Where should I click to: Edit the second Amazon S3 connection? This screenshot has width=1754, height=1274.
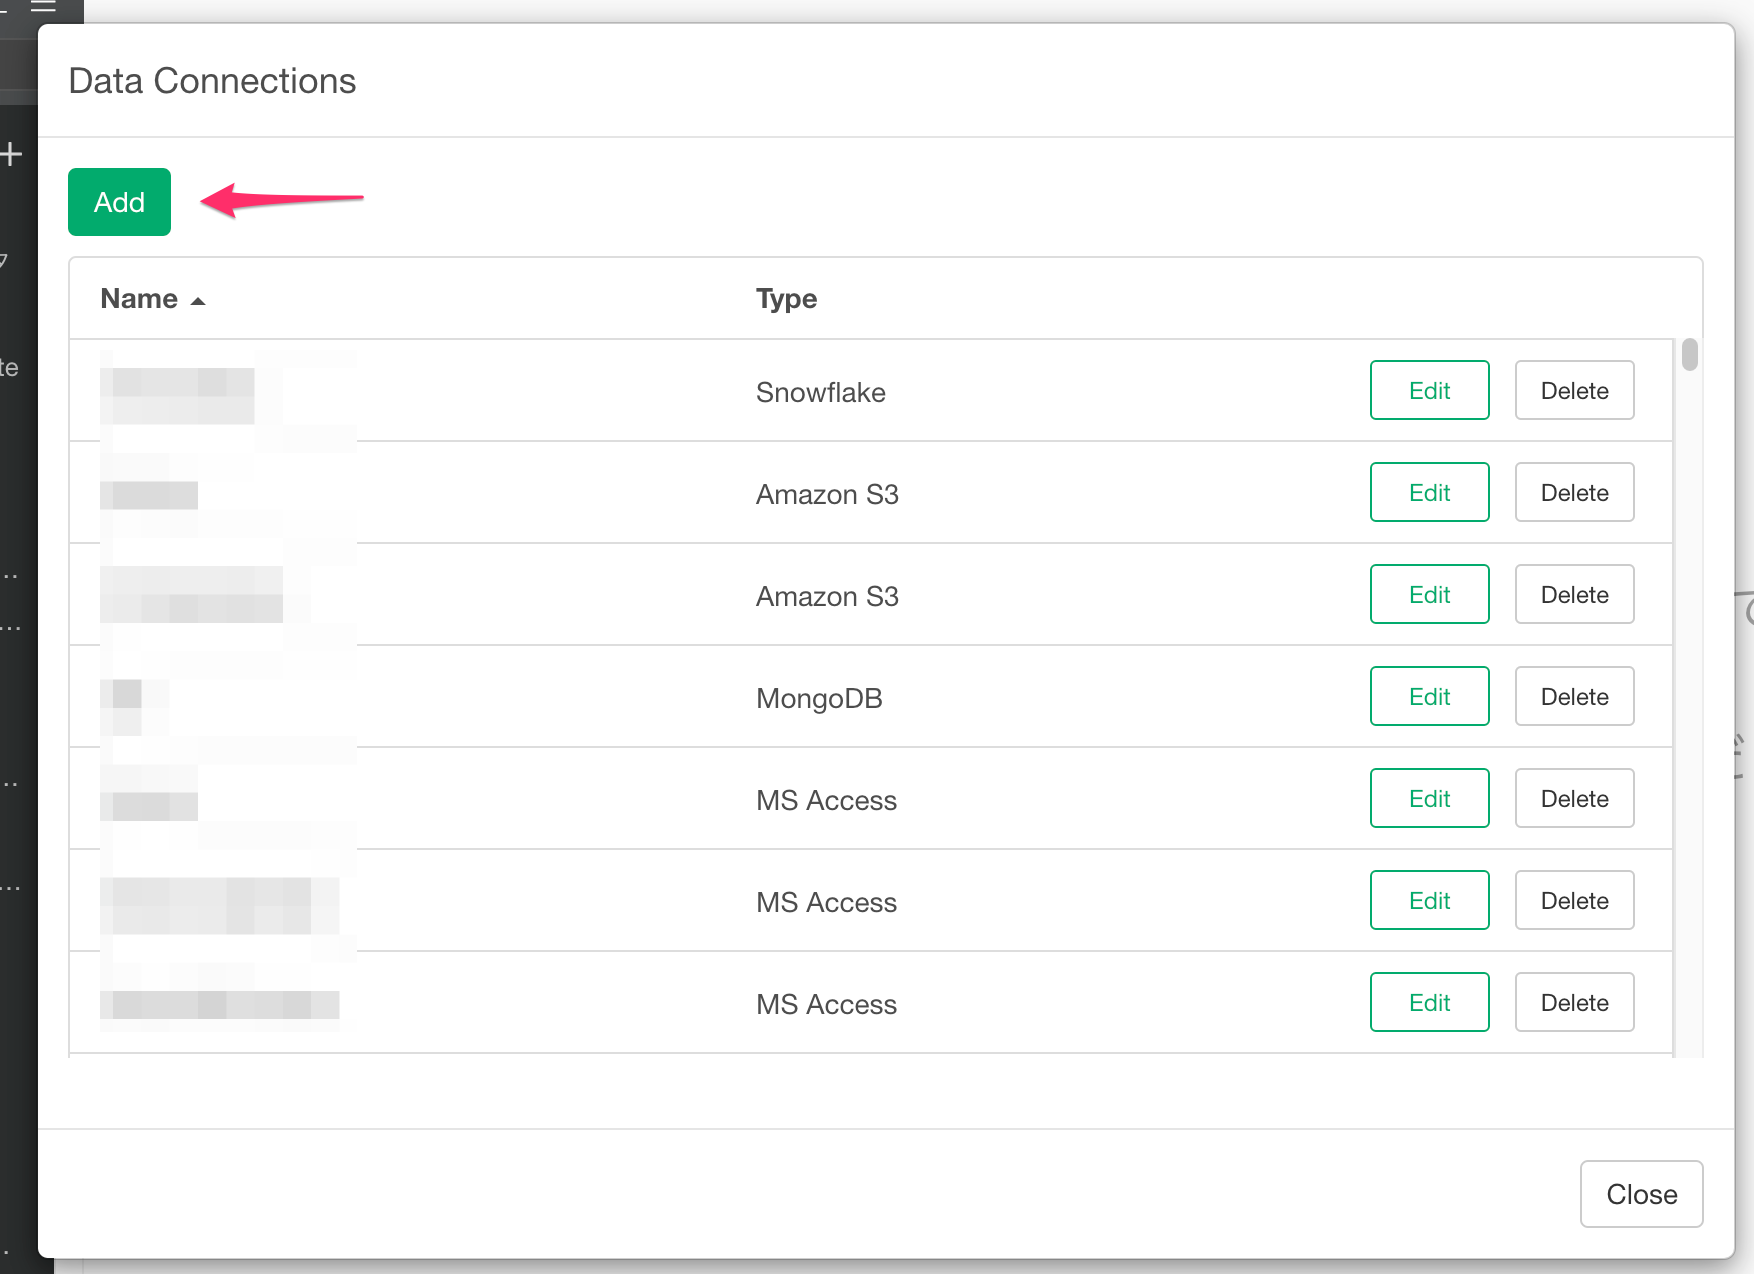1429,594
